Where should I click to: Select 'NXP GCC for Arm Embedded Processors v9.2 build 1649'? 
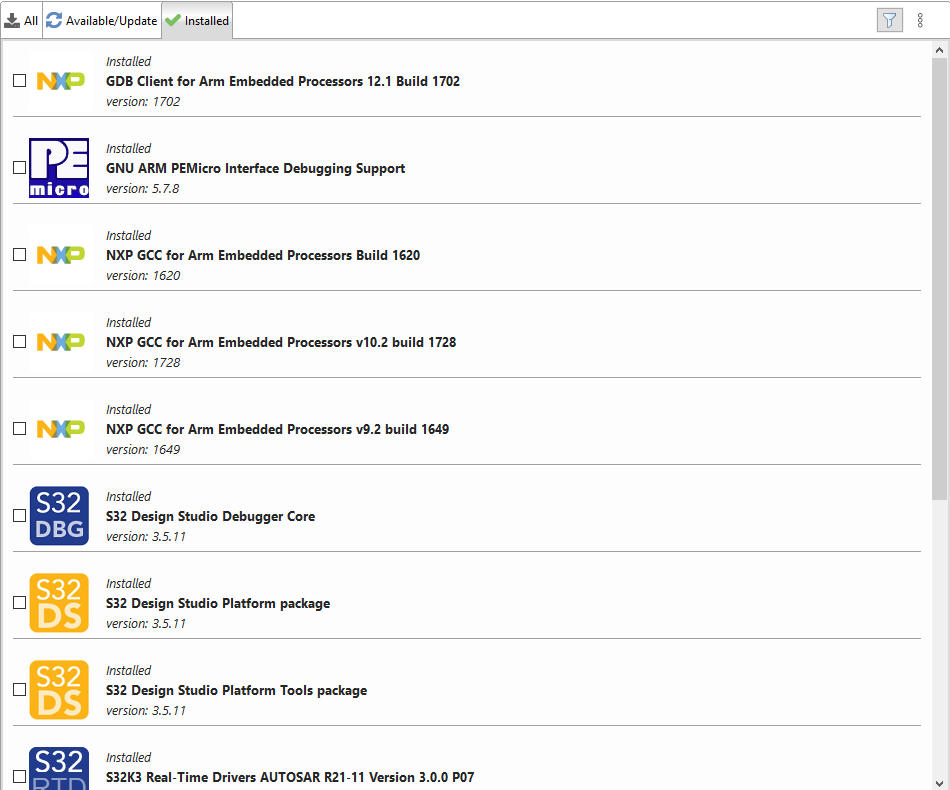[x=277, y=429]
